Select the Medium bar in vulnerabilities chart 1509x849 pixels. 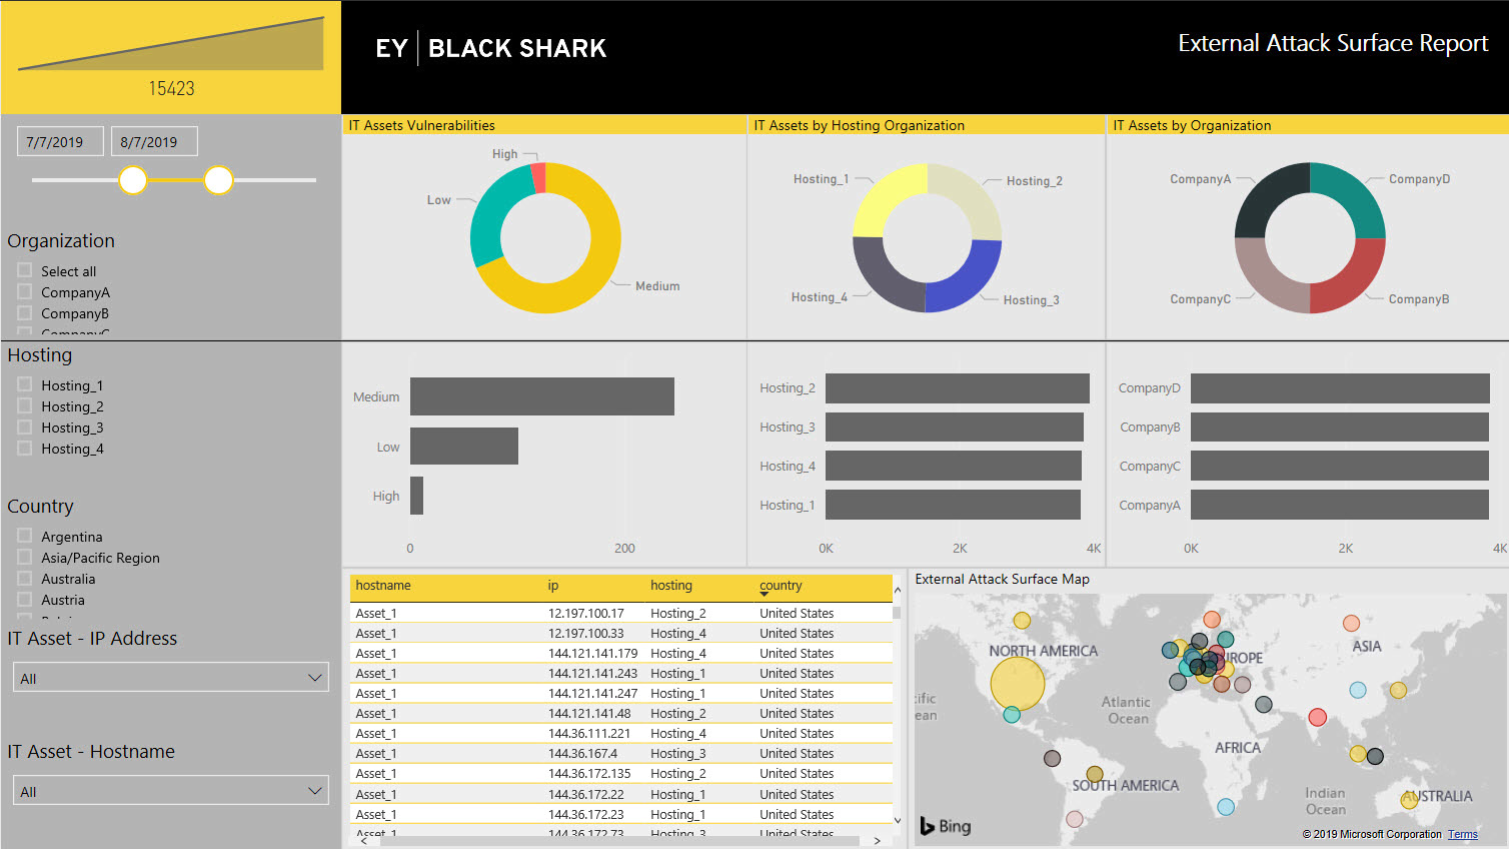click(542, 396)
